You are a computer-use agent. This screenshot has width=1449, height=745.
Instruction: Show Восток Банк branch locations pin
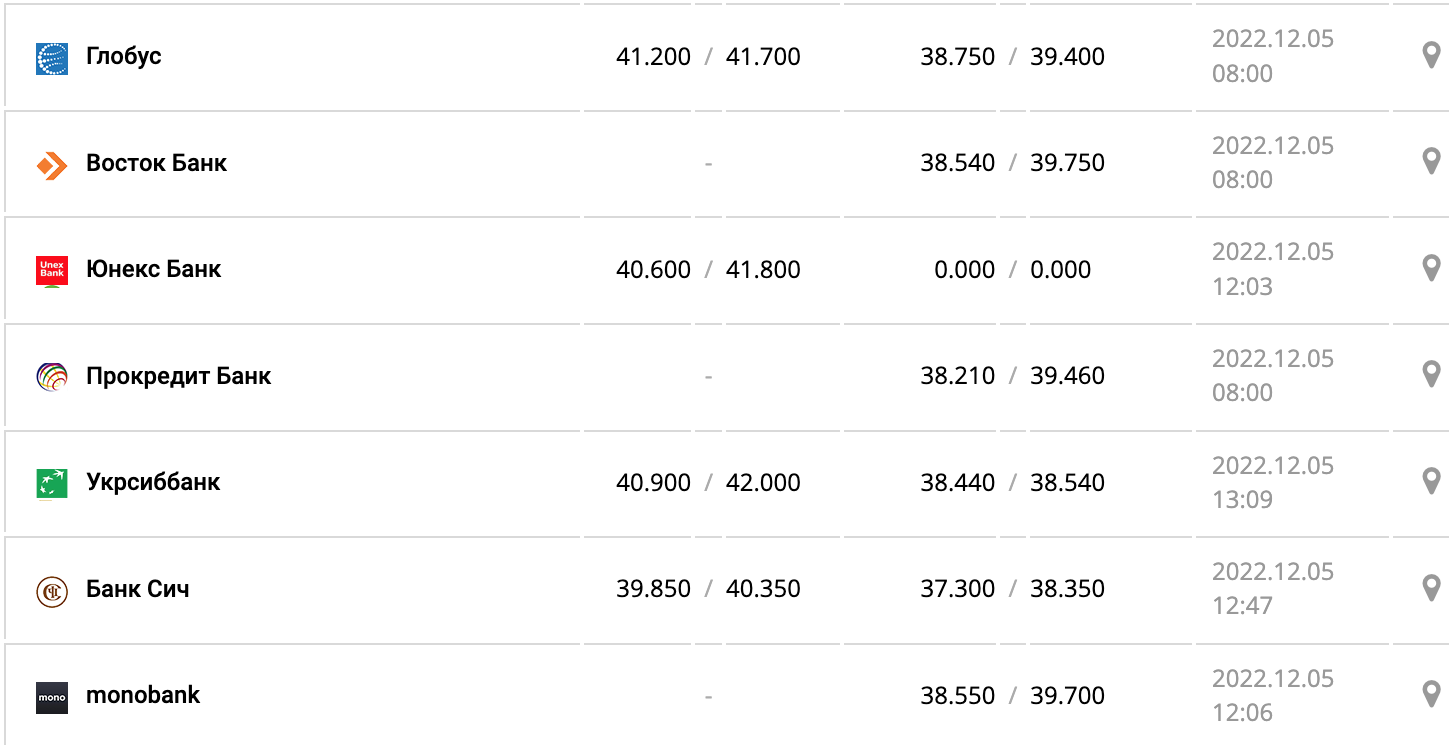point(1431,161)
